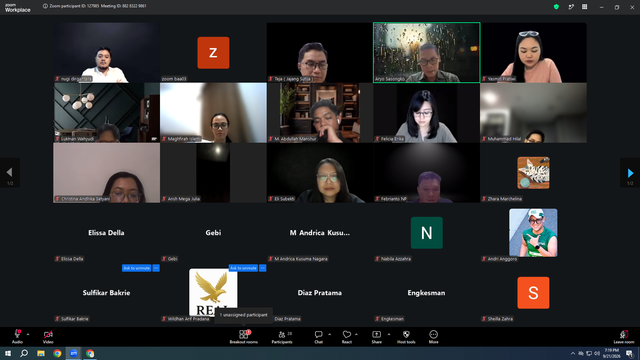Click the taskbar clock showing 7:19 PM
Viewport: 640px width, 360px height.
pyautogui.click(x=611, y=353)
